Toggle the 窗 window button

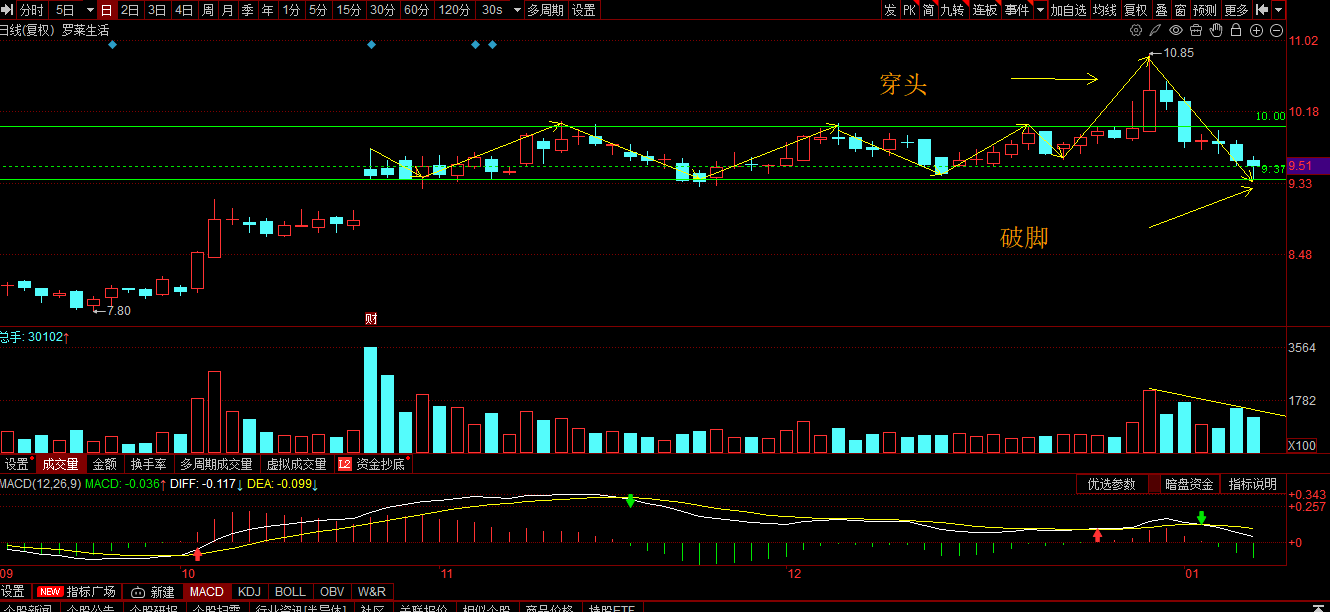[1180, 10]
